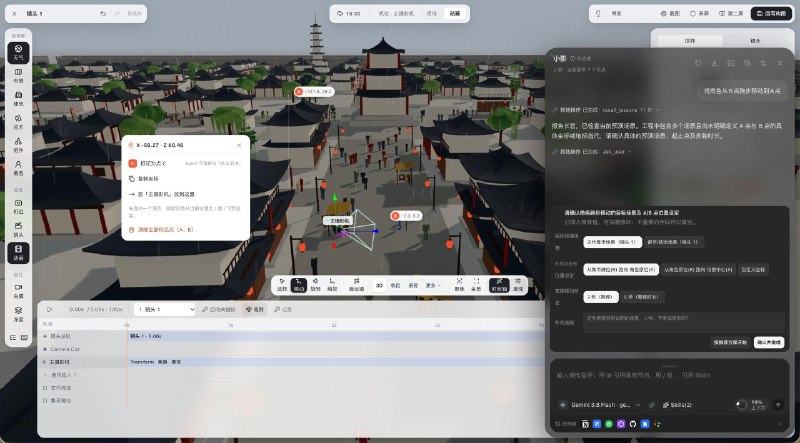800x443 pixels.
Task: Click the 记录 record button in timeline header
Action: coord(283,309)
